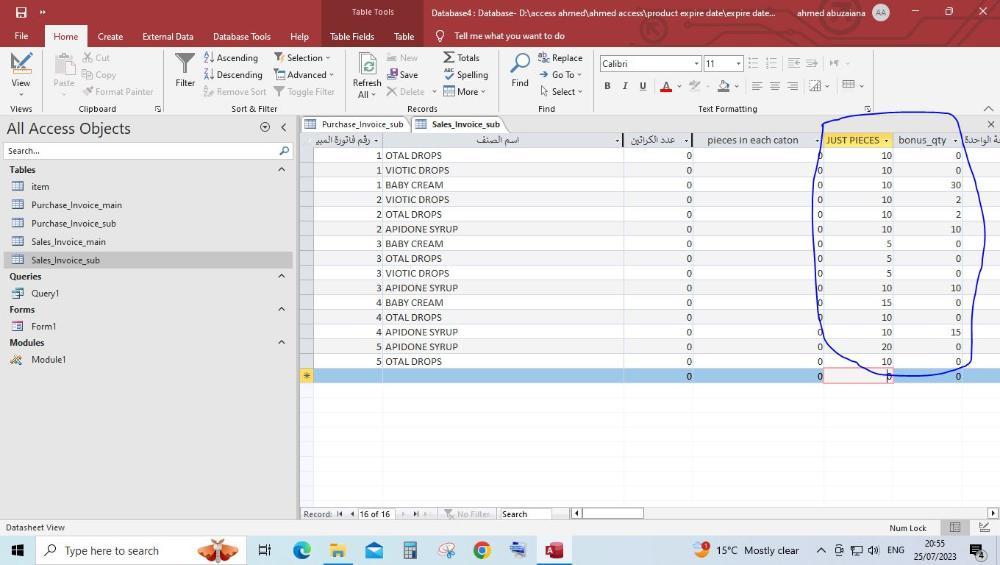Click the Totals sigma icon

point(449,58)
